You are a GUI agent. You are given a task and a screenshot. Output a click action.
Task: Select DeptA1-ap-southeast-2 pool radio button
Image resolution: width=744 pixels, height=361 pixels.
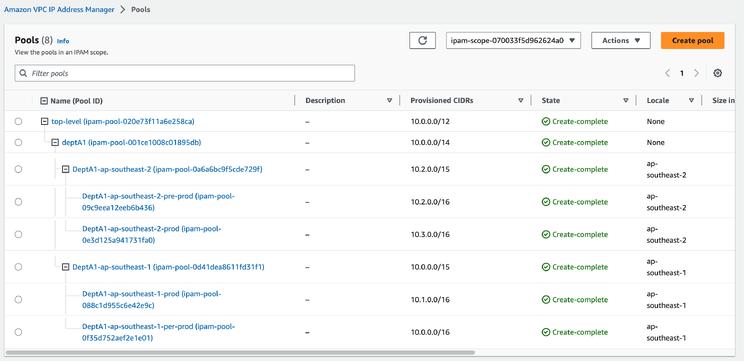[x=18, y=169]
